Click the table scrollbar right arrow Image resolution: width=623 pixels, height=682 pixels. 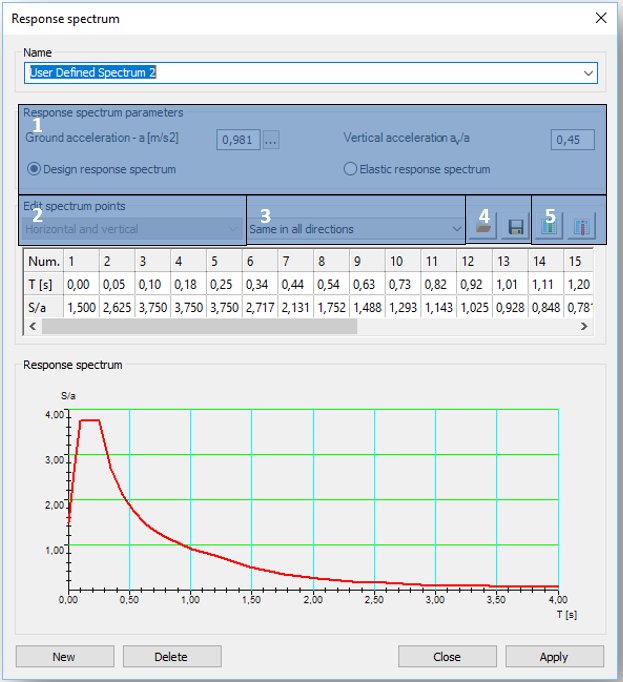pos(584,326)
